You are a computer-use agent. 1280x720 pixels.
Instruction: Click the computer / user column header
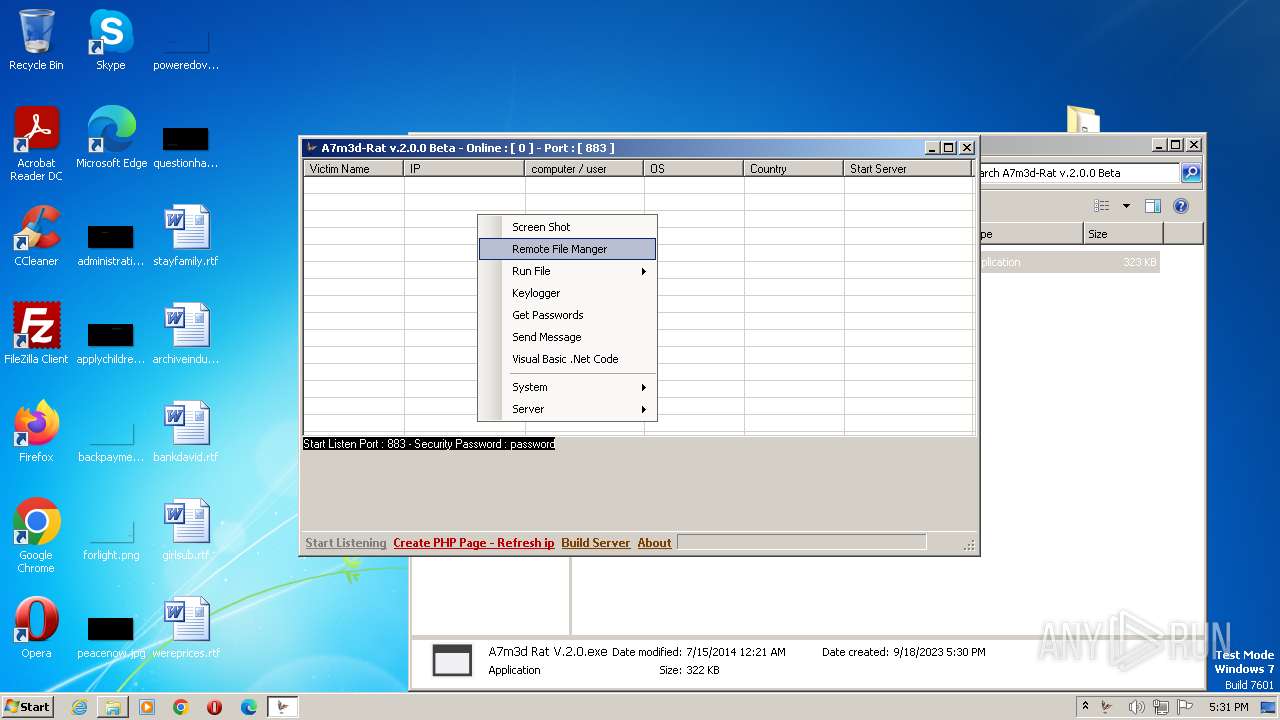point(585,169)
